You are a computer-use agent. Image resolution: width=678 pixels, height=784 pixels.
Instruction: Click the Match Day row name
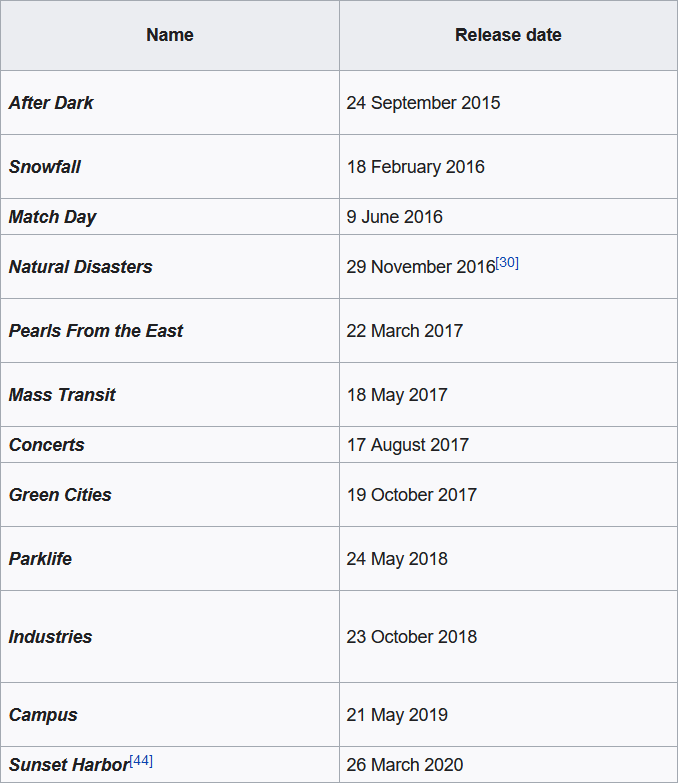pyautogui.click(x=52, y=217)
